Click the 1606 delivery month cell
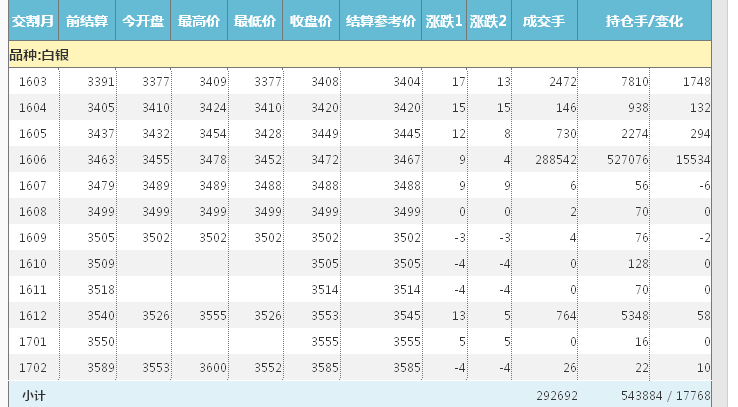The image size is (738, 407). point(33,159)
